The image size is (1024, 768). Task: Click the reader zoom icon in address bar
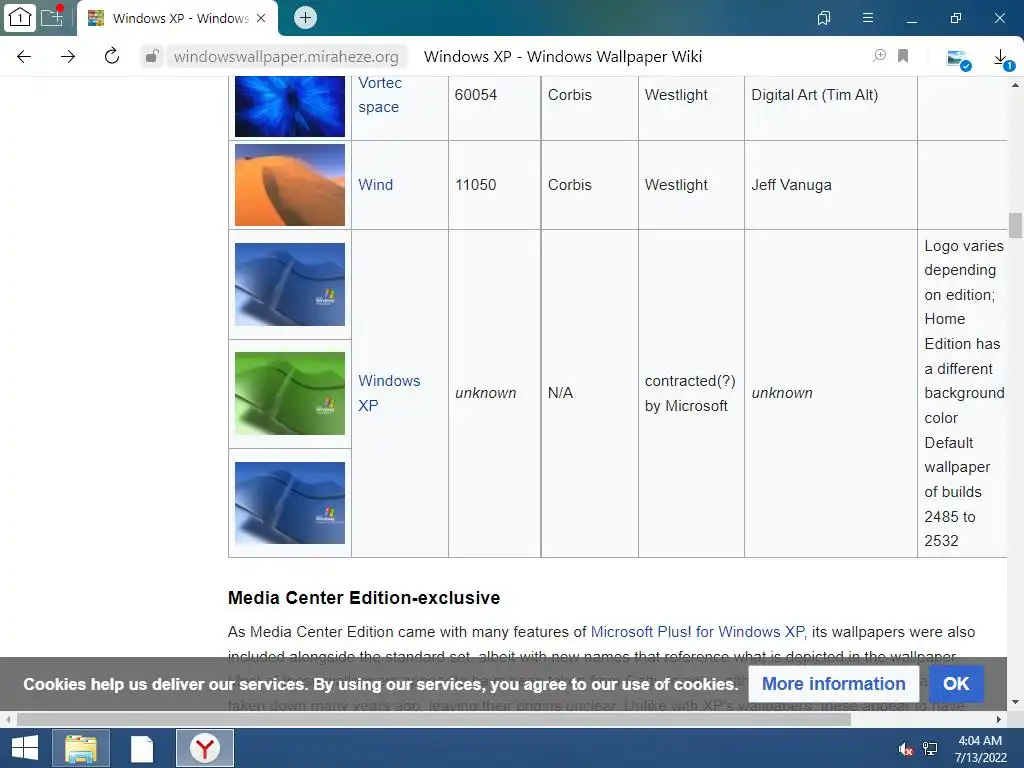click(880, 56)
